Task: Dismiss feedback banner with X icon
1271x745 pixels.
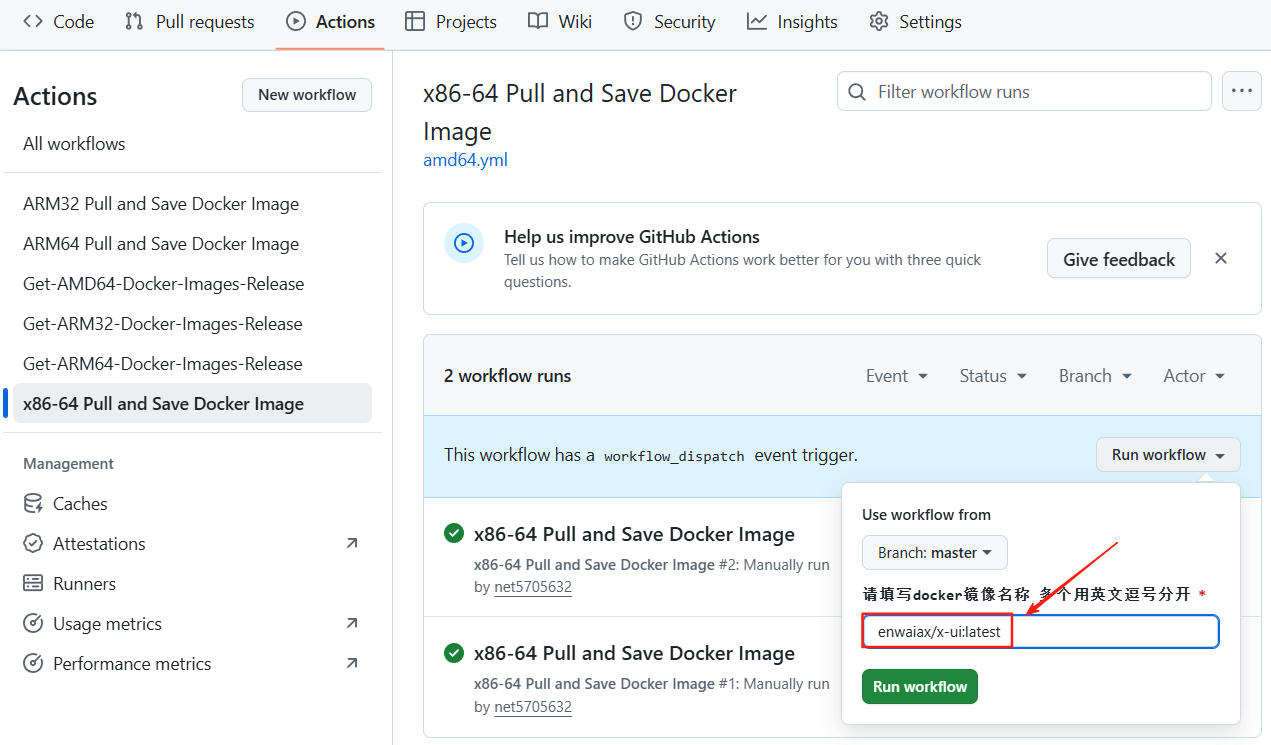Action: tap(1220, 258)
